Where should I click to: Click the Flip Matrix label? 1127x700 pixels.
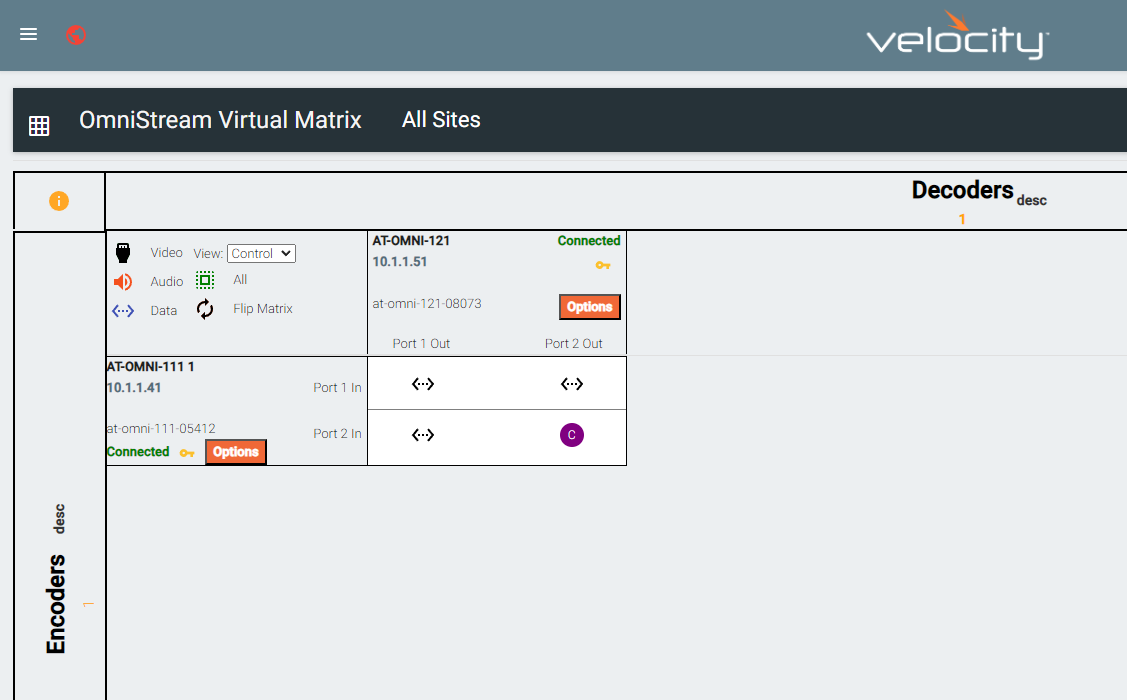(263, 308)
